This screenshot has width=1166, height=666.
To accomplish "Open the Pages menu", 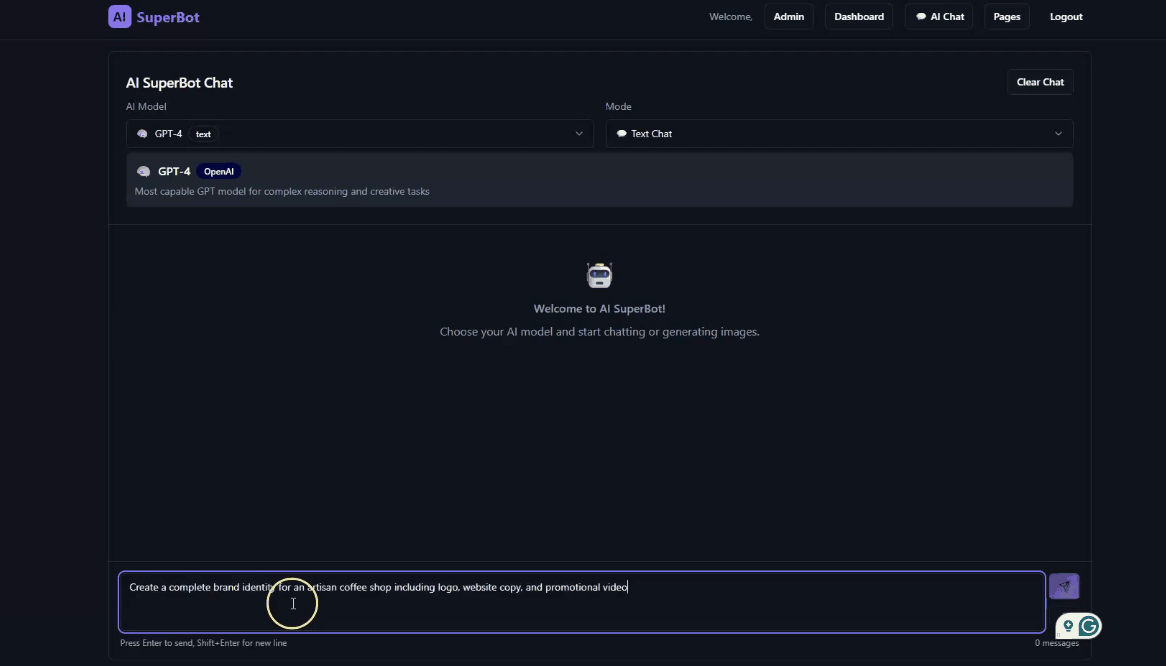I will [1007, 16].
